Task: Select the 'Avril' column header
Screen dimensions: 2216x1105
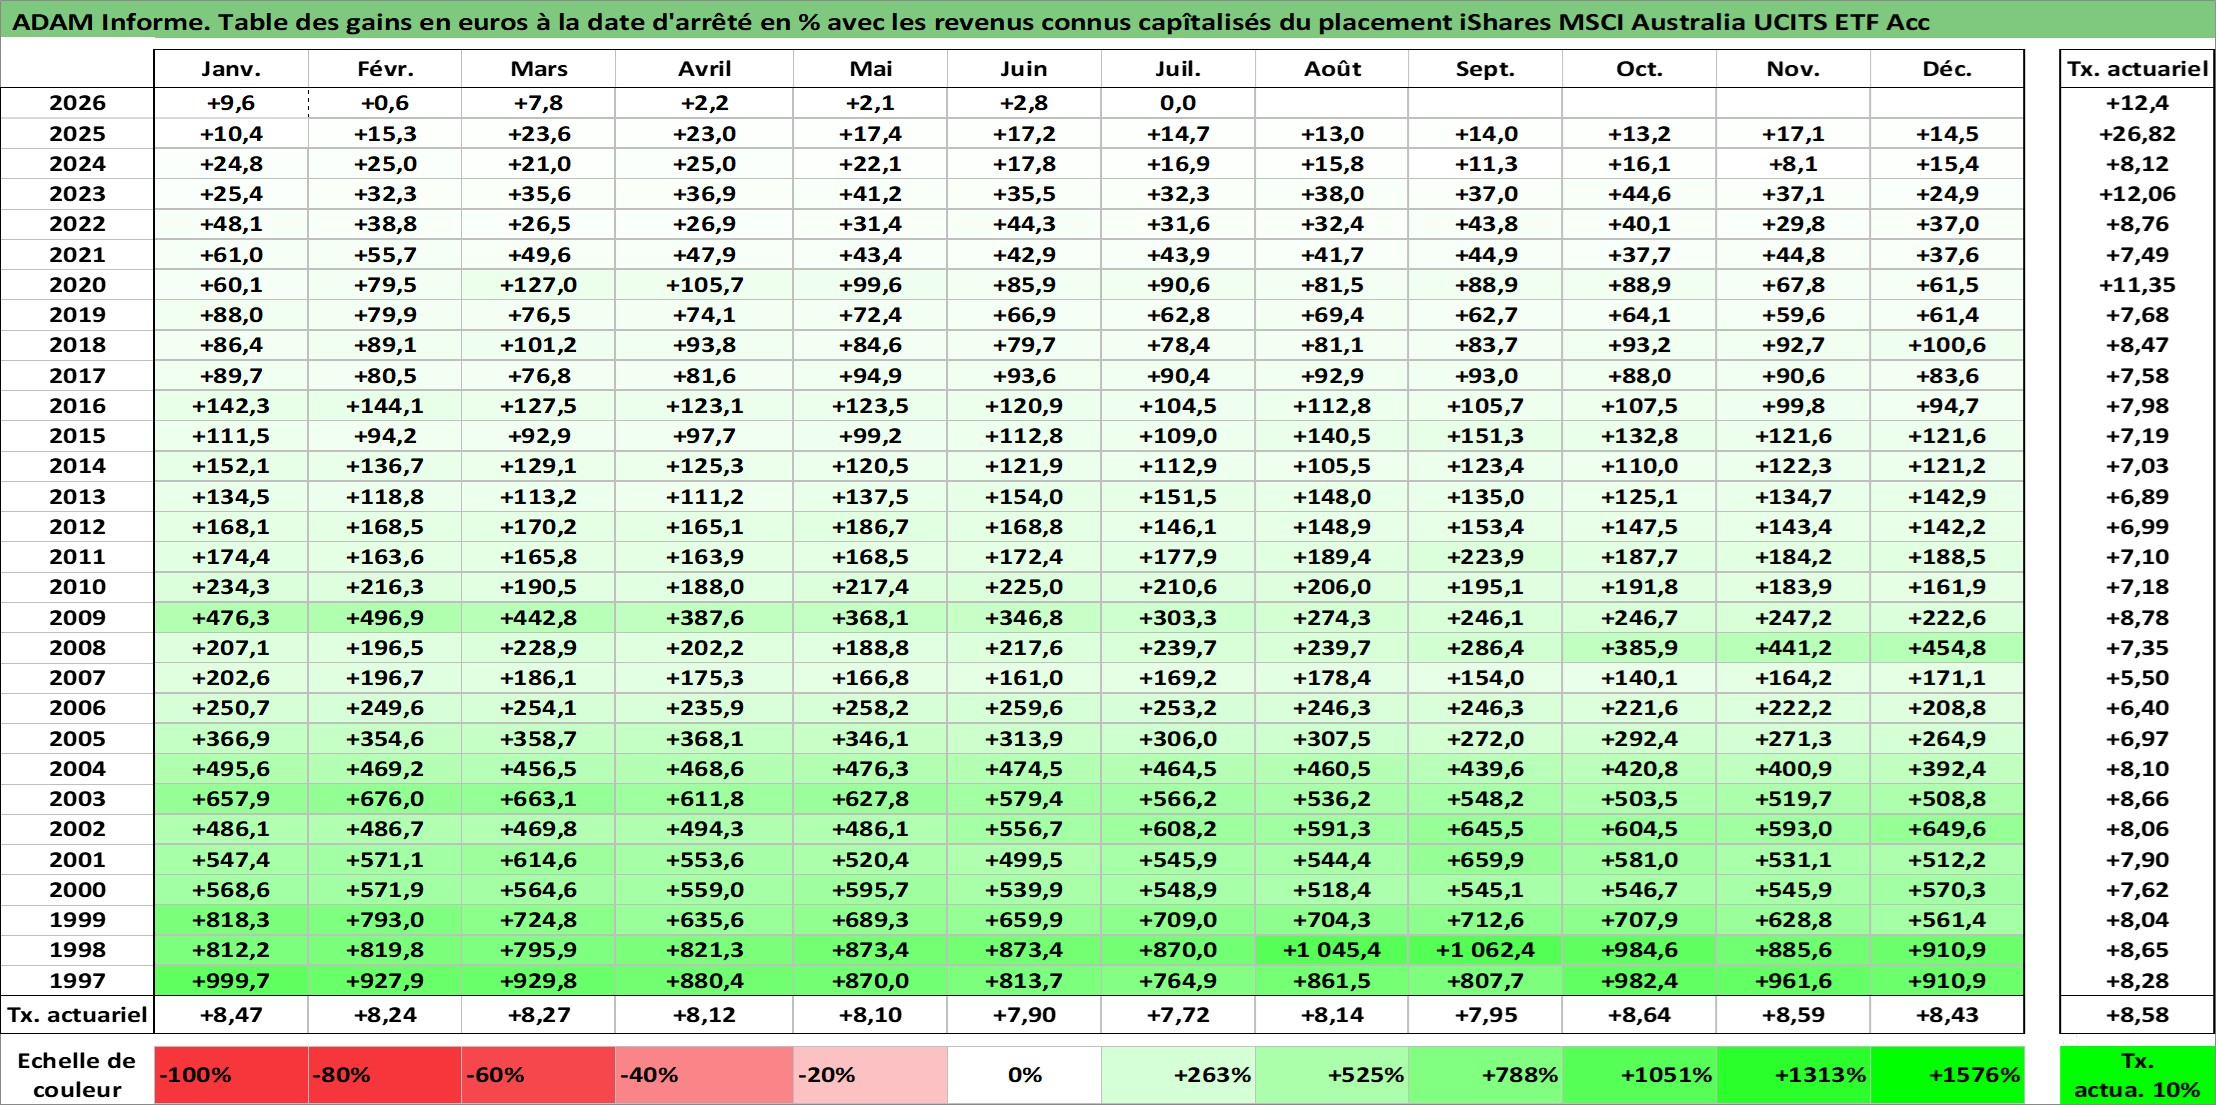Action: tap(704, 69)
